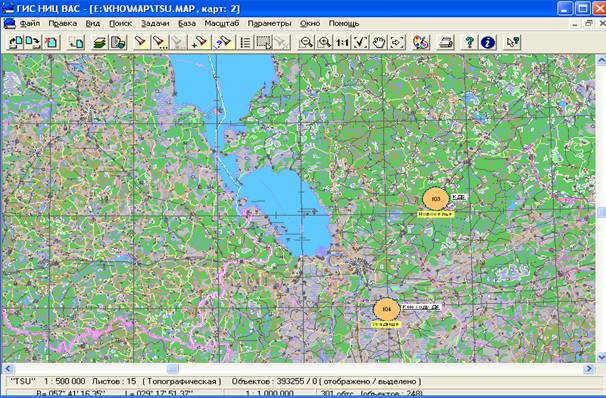
Task: Open the Окно menu
Action: (310, 24)
